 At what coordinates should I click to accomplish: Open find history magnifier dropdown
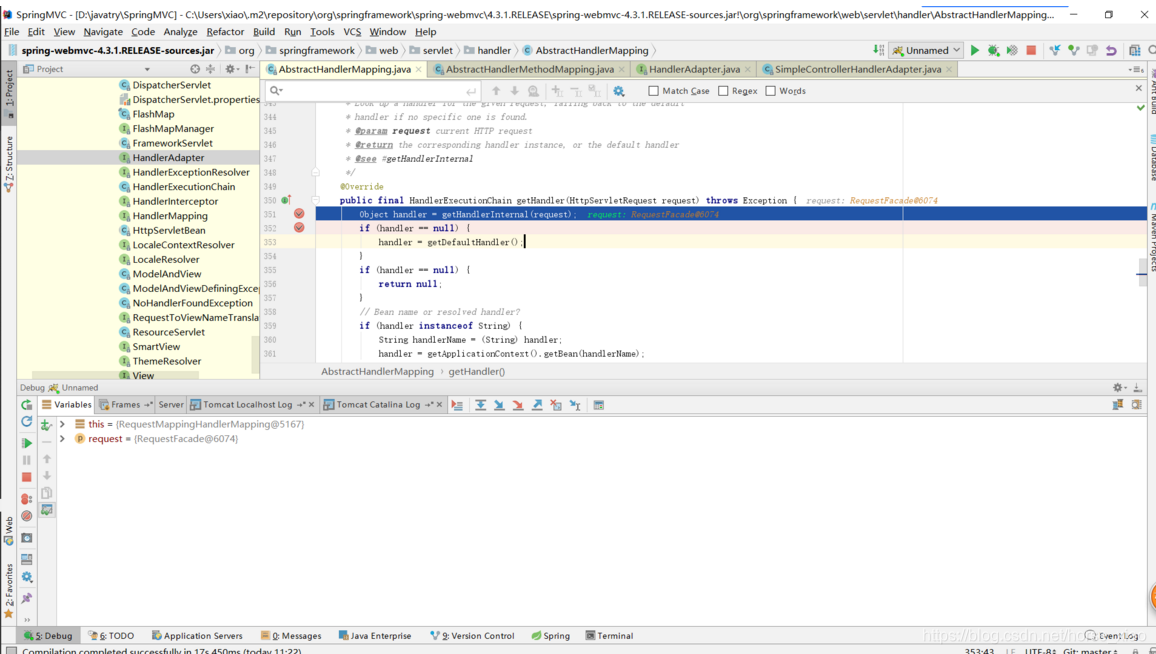(276, 91)
